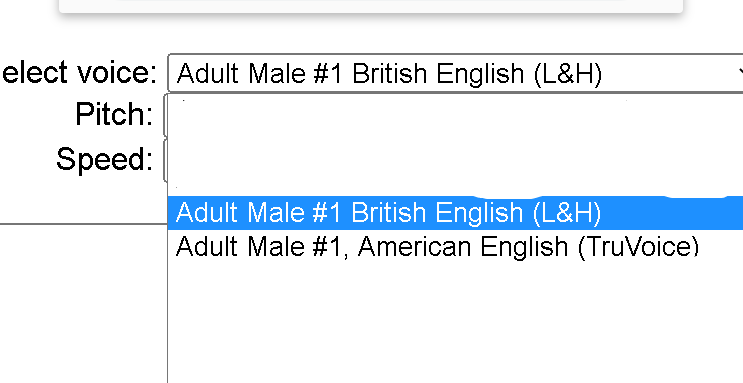Click the 'Pitch:' label text

(114, 114)
